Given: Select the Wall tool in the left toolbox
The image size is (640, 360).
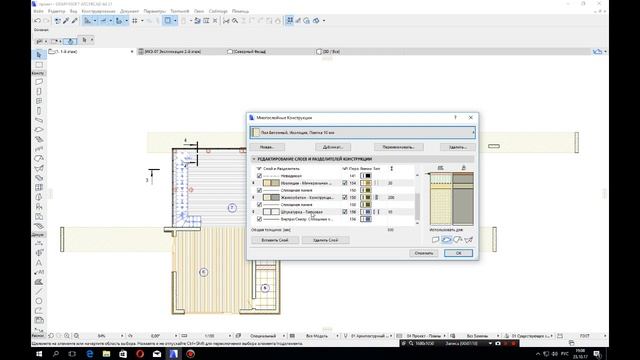Looking at the screenshot, I should [39, 82].
